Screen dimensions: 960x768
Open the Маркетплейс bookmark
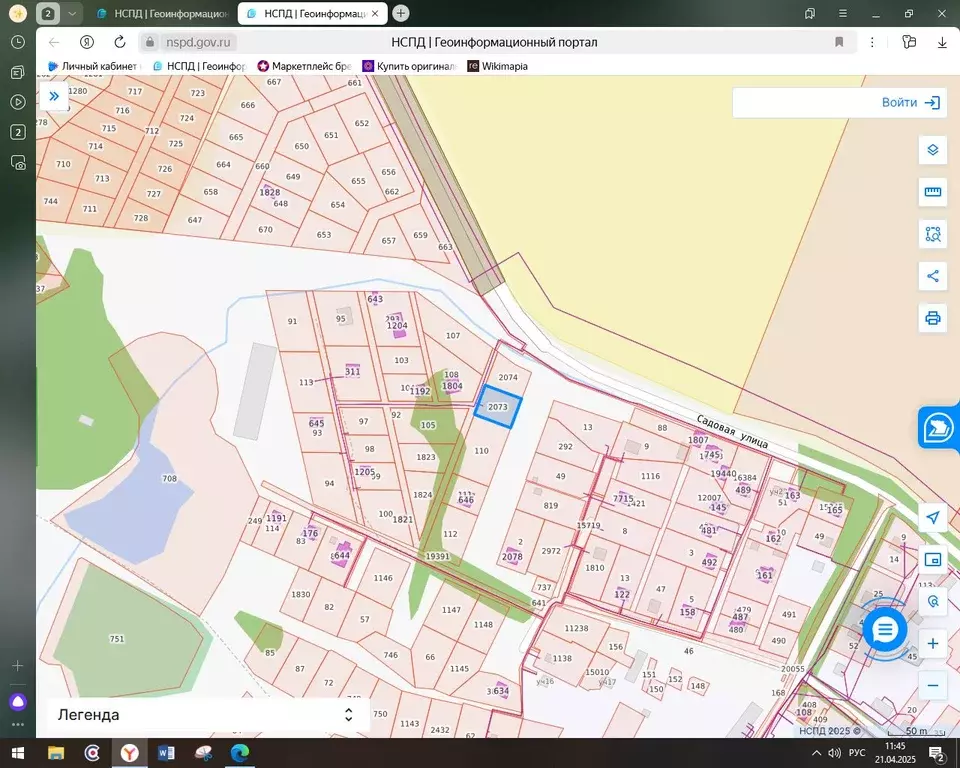(x=305, y=66)
